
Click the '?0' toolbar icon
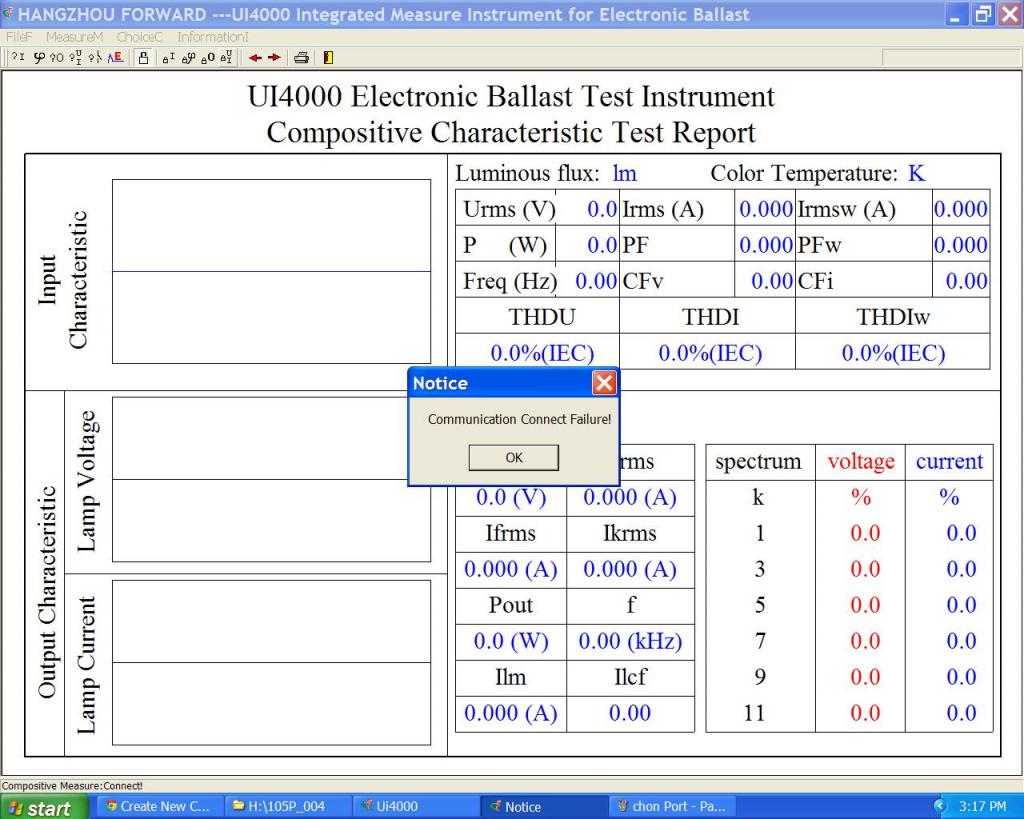(x=57, y=58)
